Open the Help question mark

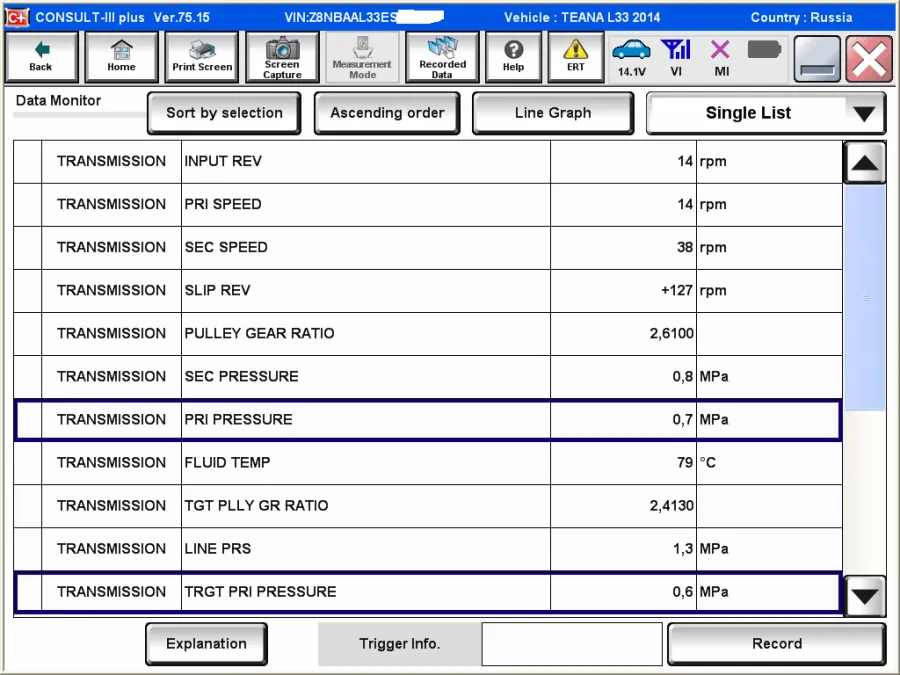[x=513, y=57]
